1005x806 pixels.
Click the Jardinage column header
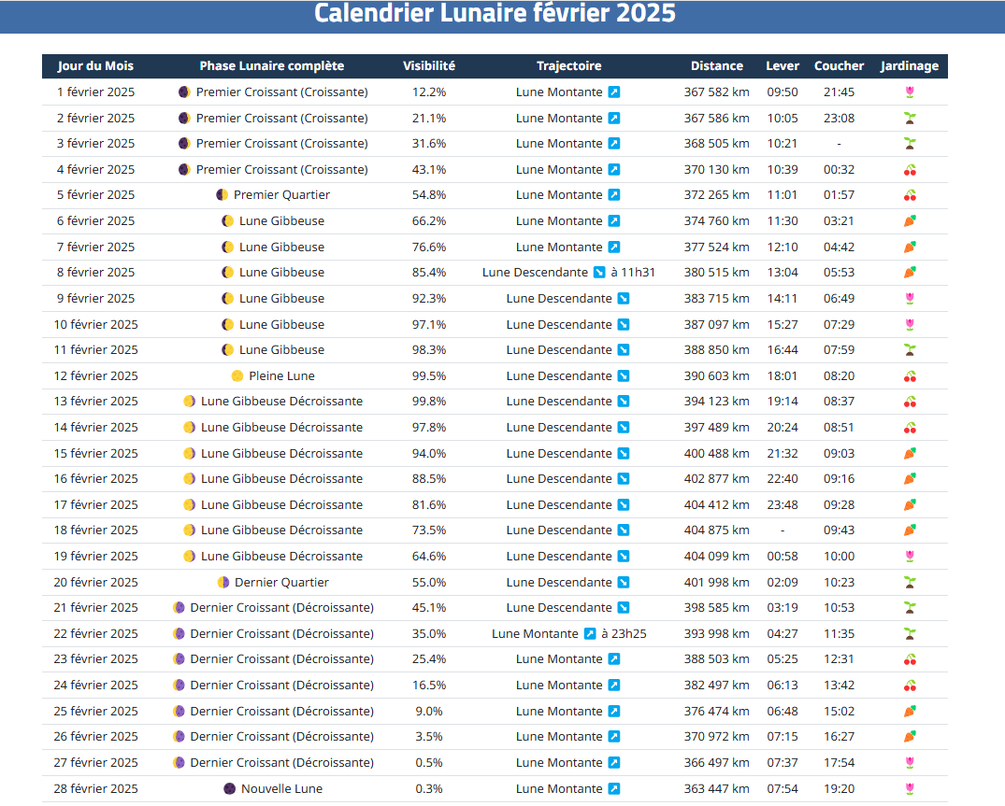pyautogui.click(x=909, y=66)
